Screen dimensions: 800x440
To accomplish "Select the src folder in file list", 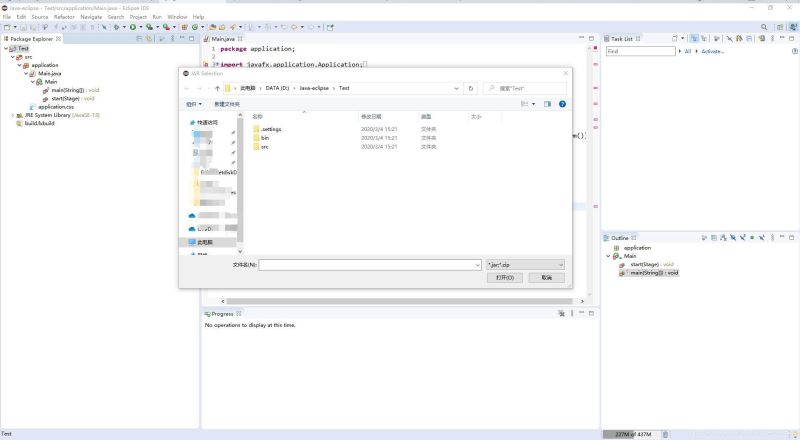I will point(264,147).
